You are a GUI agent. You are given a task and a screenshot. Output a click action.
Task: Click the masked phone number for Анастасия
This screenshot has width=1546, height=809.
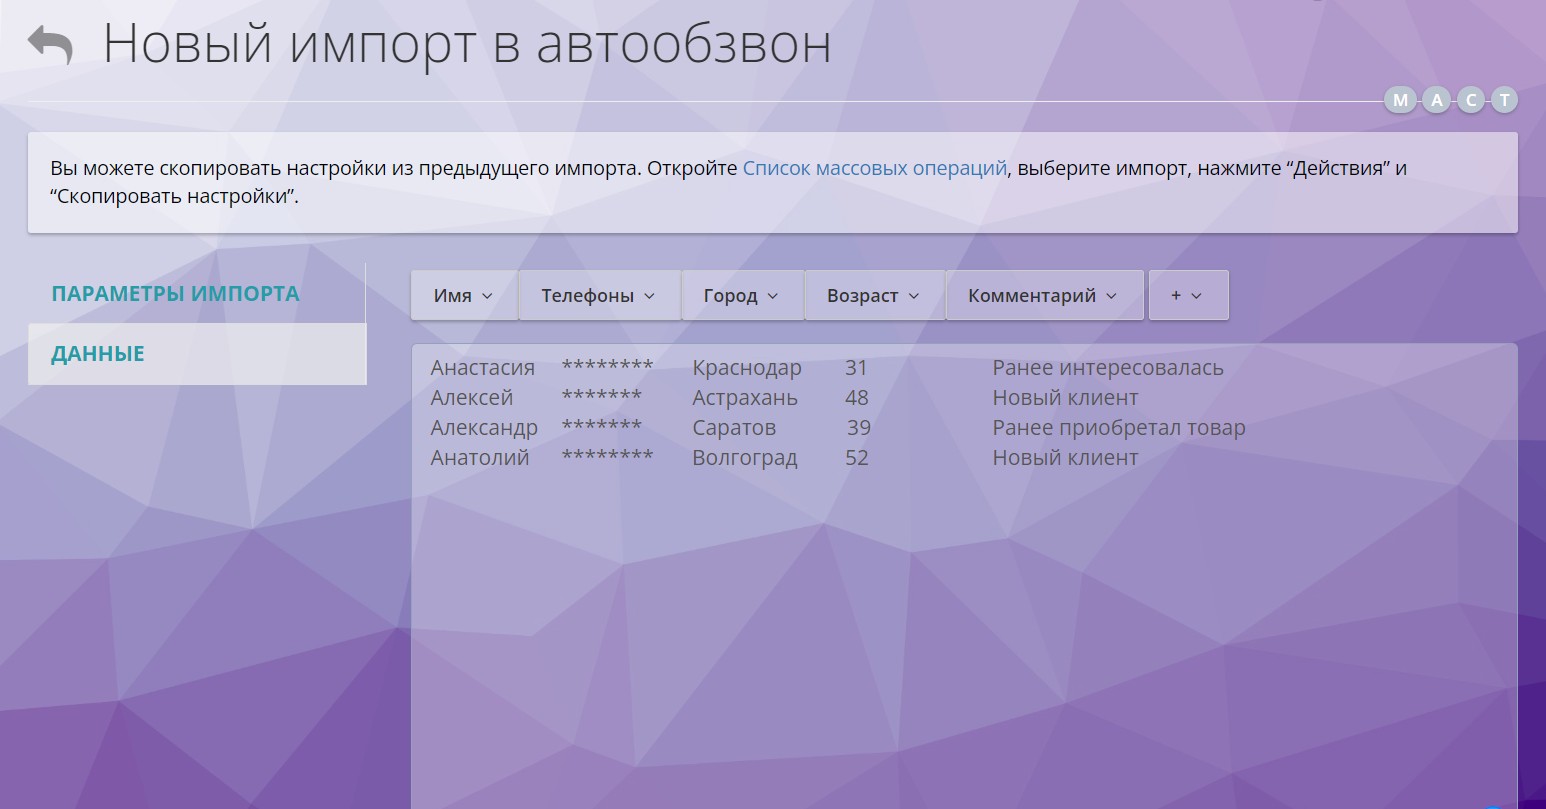(x=607, y=367)
